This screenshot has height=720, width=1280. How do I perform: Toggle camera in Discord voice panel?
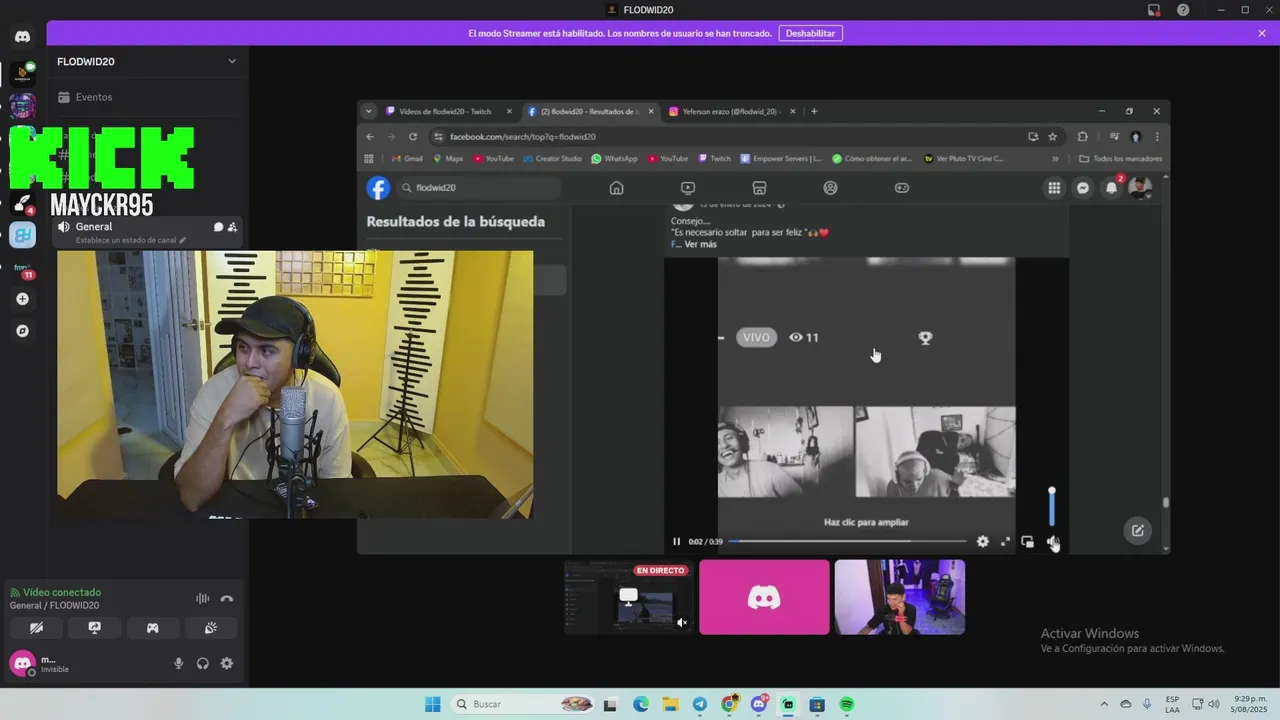tap(36, 628)
